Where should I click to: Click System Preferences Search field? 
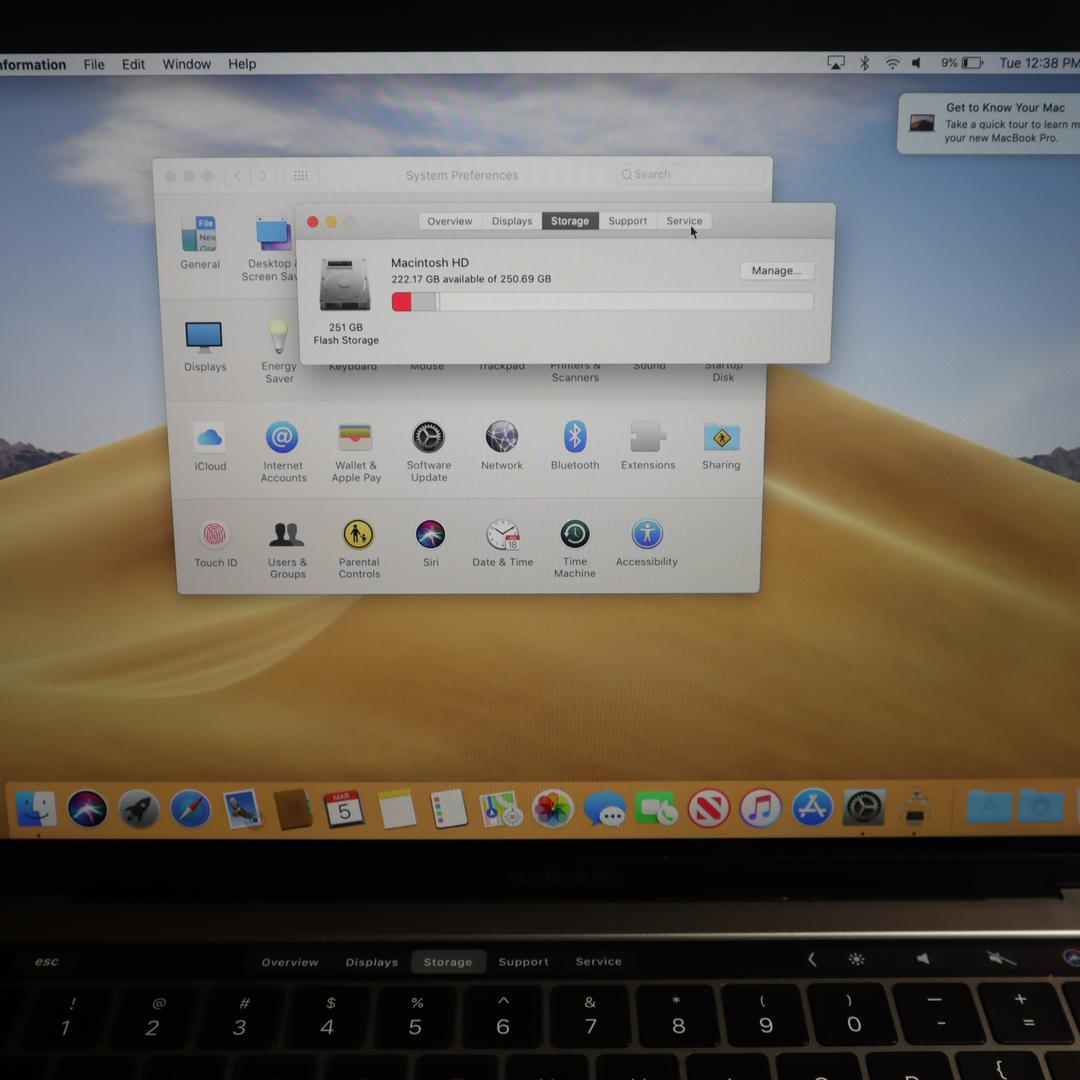689,175
